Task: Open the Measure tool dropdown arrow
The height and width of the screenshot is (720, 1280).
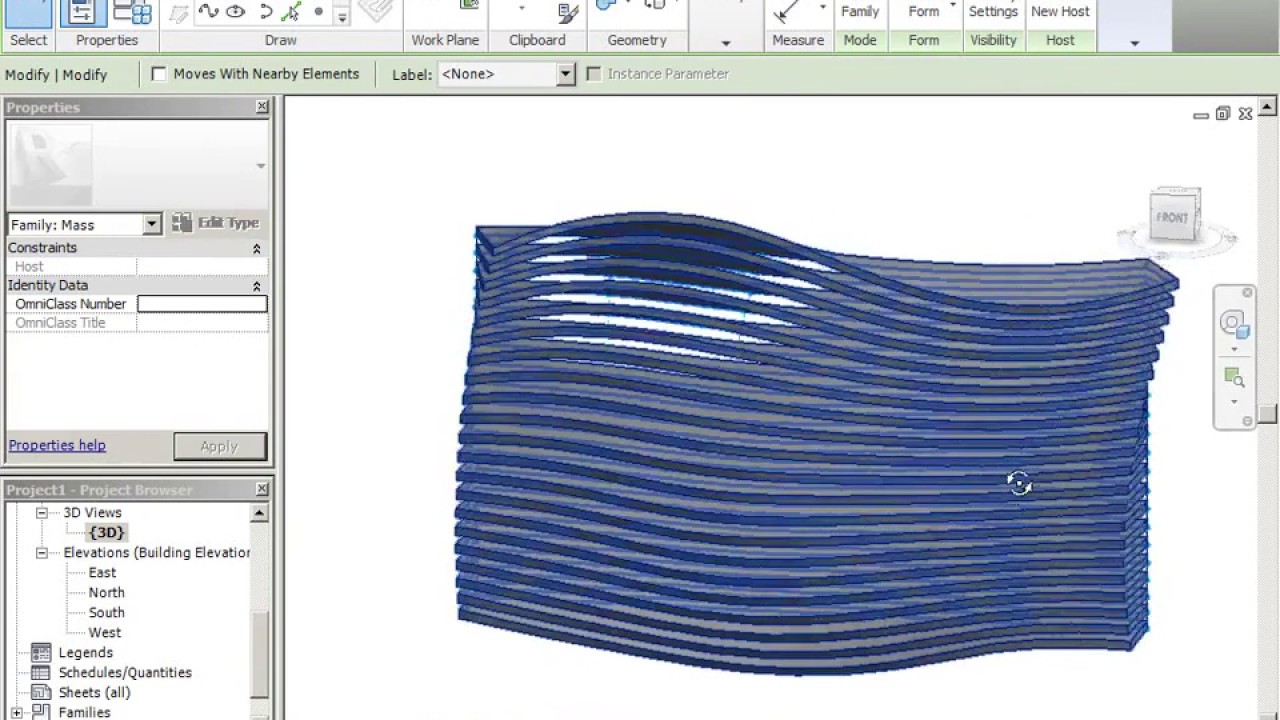Action: pyautogui.click(x=822, y=8)
